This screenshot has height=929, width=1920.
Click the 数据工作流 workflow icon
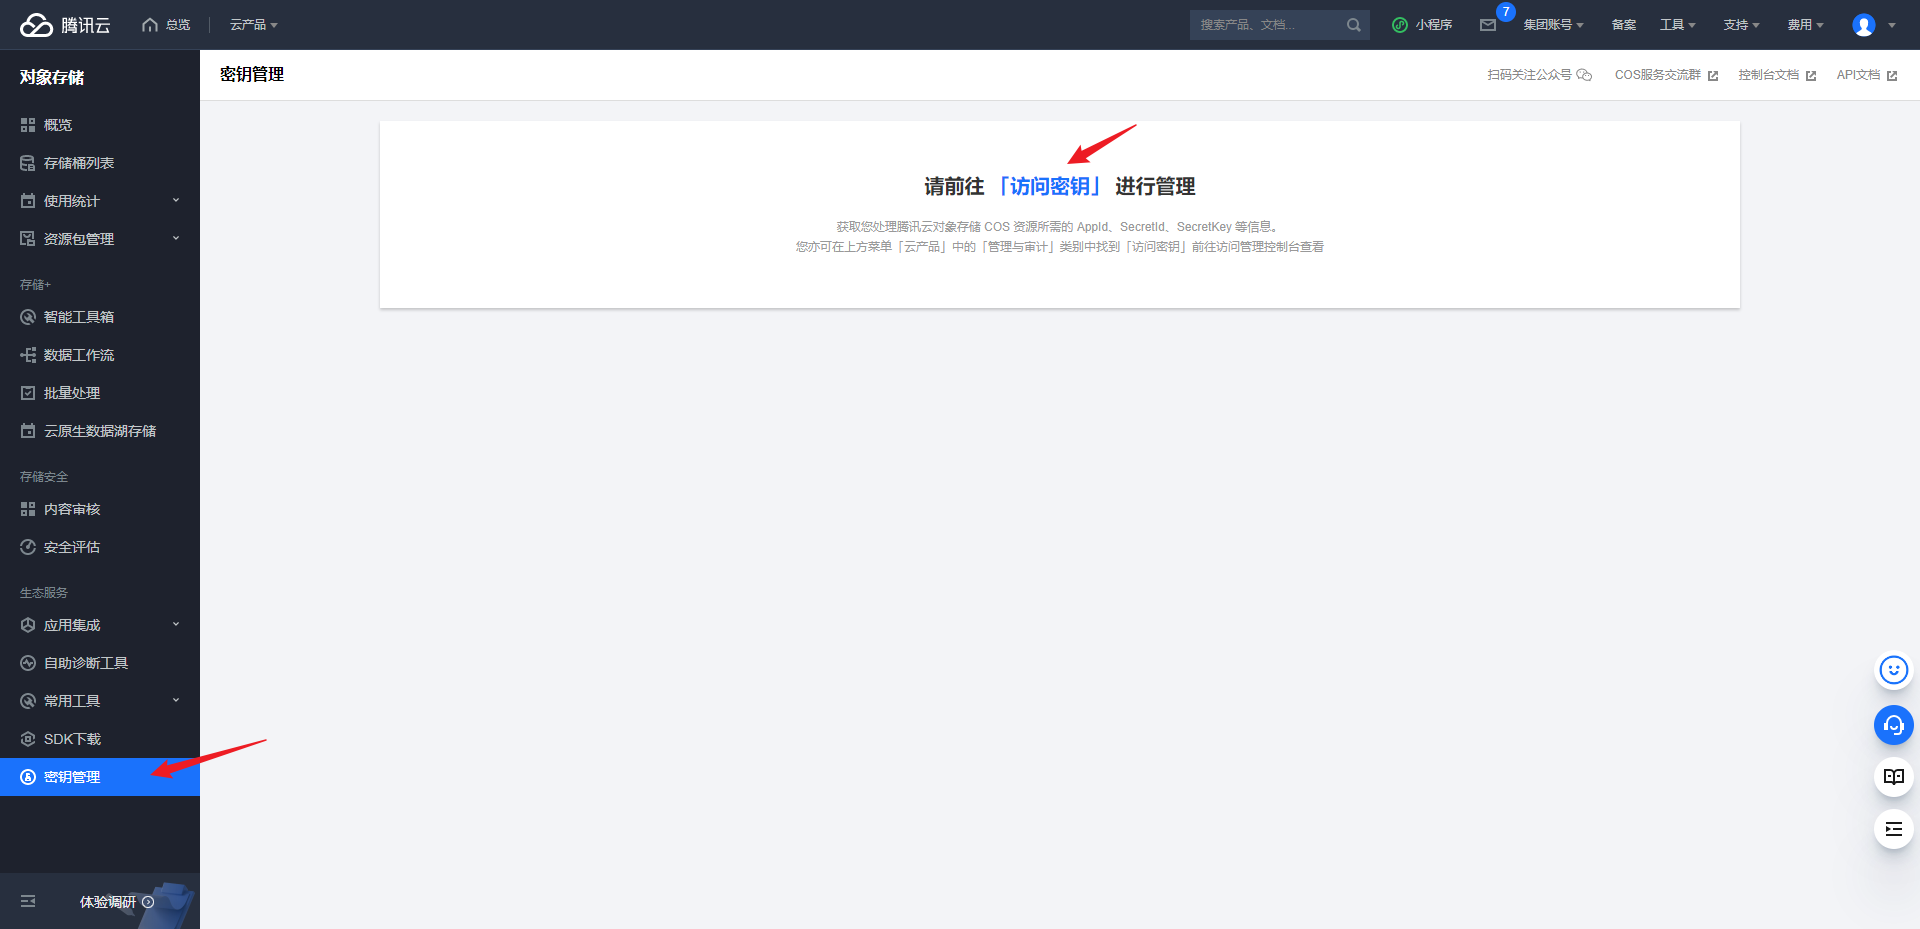28,355
